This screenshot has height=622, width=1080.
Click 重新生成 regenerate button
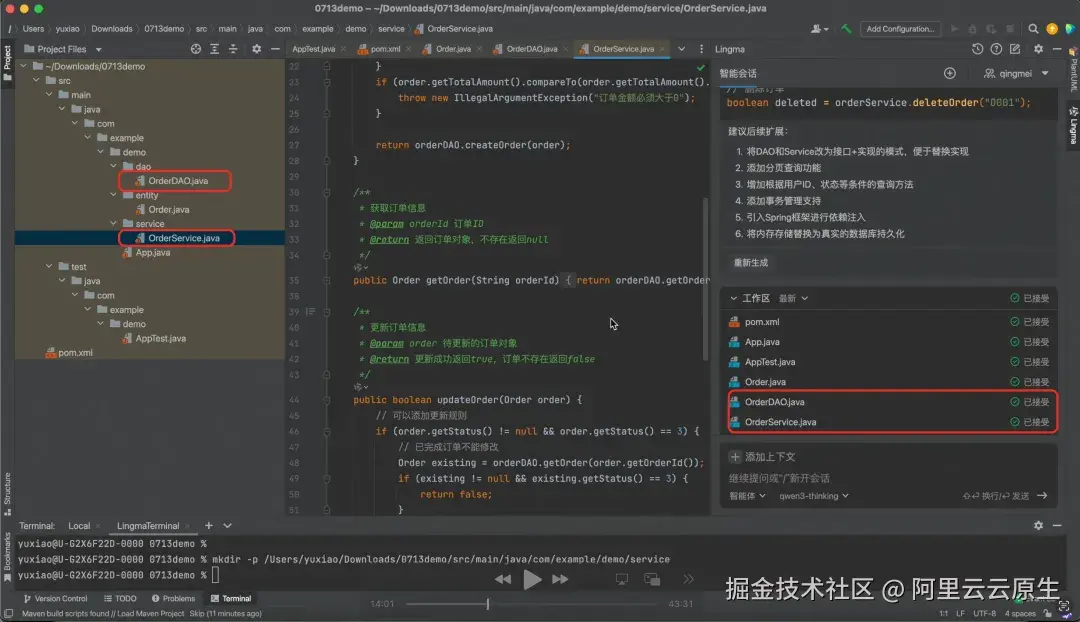tap(751, 262)
